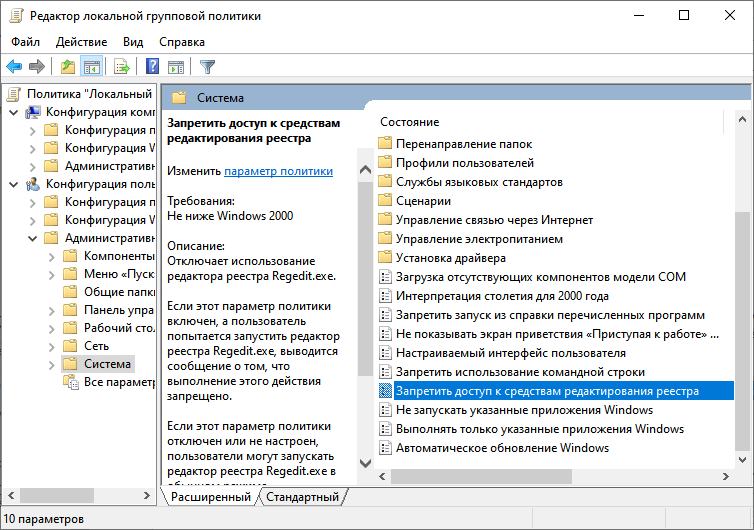The height and width of the screenshot is (530, 754).
Task: Select Запретить запуск из справки policy
Action: pos(542,315)
